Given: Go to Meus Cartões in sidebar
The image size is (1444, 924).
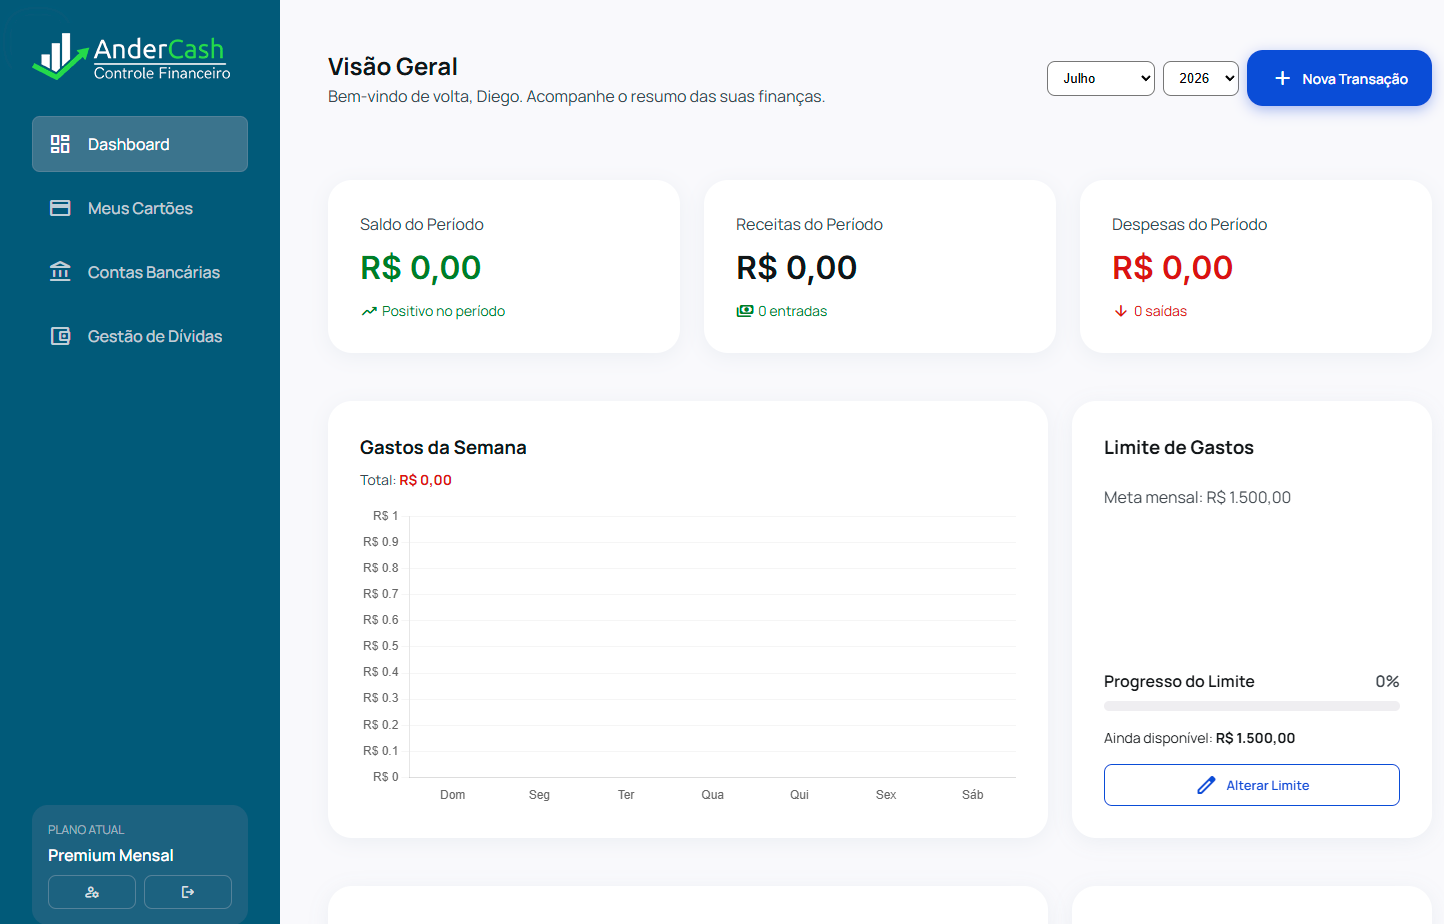Looking at the screenshot, I should pyautogui.click(x=140, y=208).
